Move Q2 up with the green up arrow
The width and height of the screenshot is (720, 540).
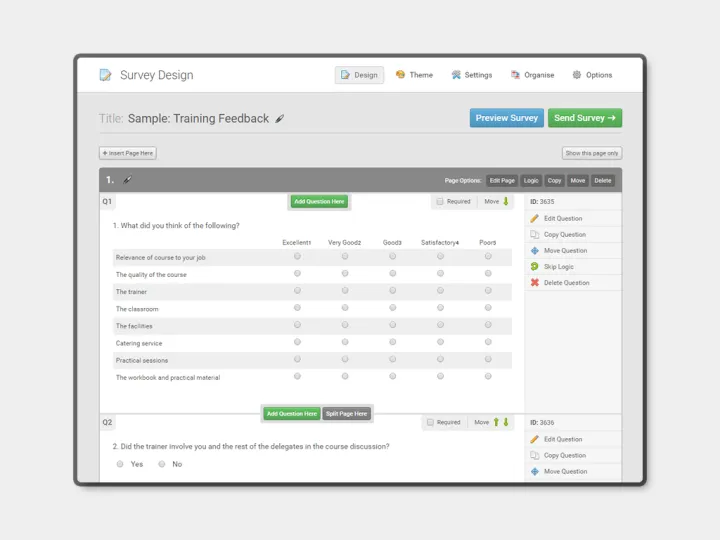(x=496, y=422)
